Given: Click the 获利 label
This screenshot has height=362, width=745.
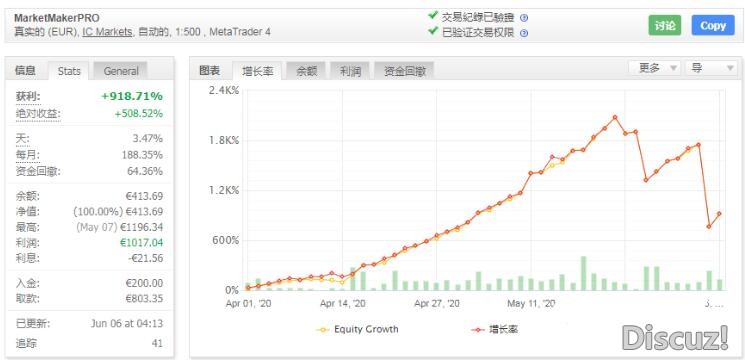Looking at the screenshot, I should 28,96.
